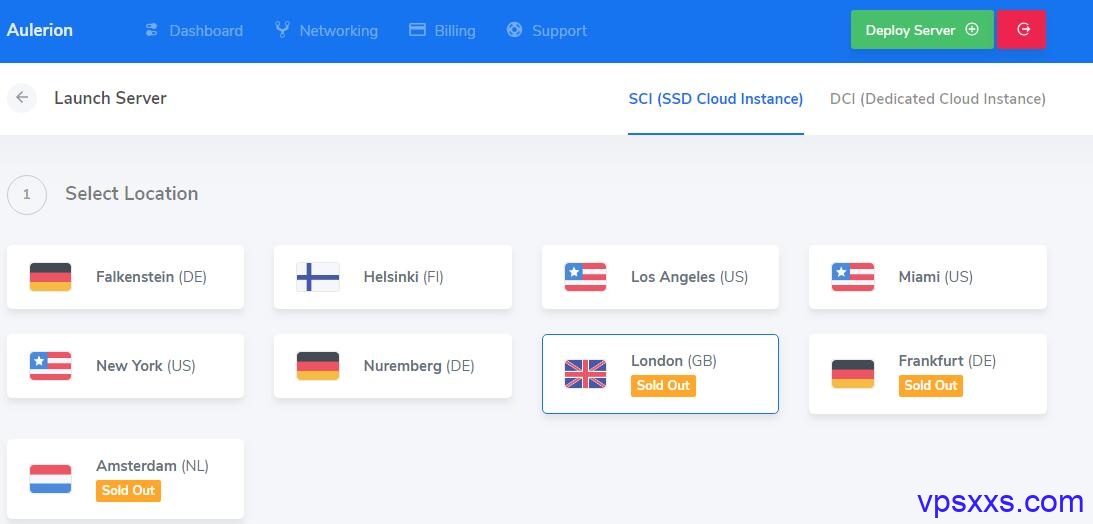Choose New York (US) location
Screen dimensions: 1093x524
tap(125, 366)
